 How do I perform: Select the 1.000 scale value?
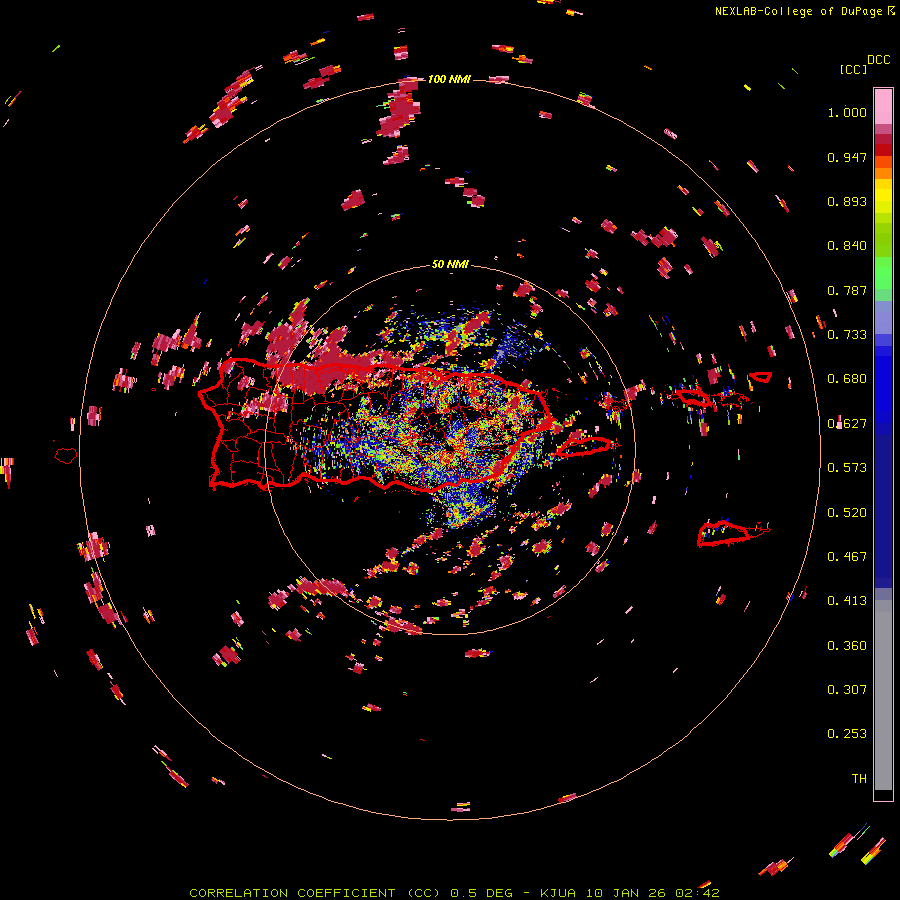(847, 112)
